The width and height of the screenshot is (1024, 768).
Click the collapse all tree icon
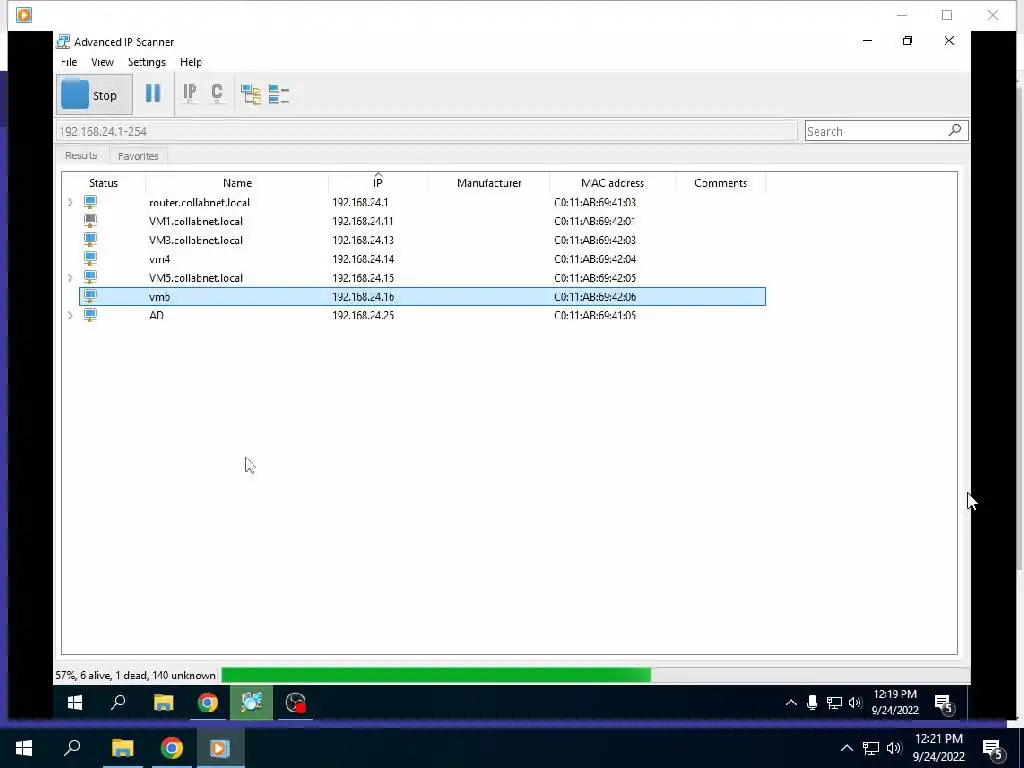pyautogui.click(x=279, y=94)
